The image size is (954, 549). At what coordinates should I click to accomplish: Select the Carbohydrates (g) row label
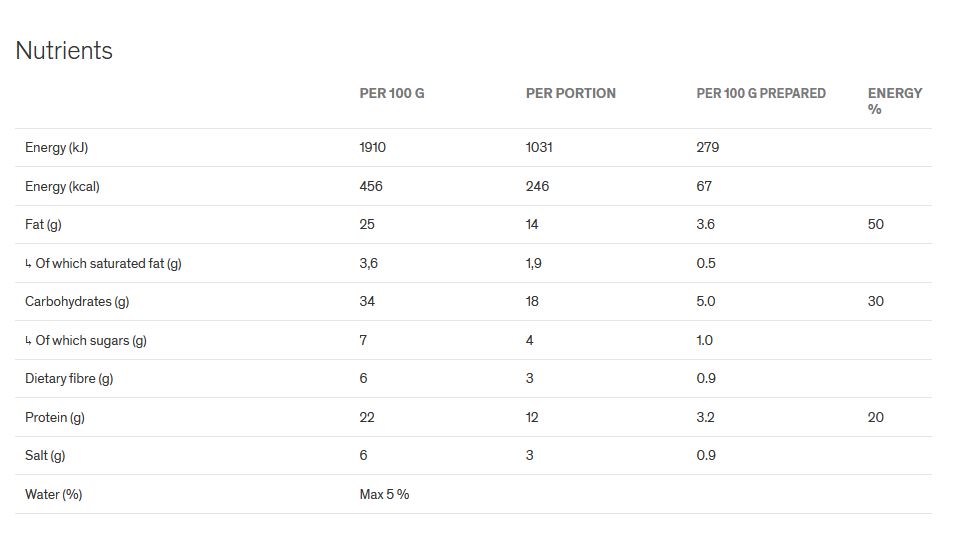pyautogui.click(x=77, y=302)
